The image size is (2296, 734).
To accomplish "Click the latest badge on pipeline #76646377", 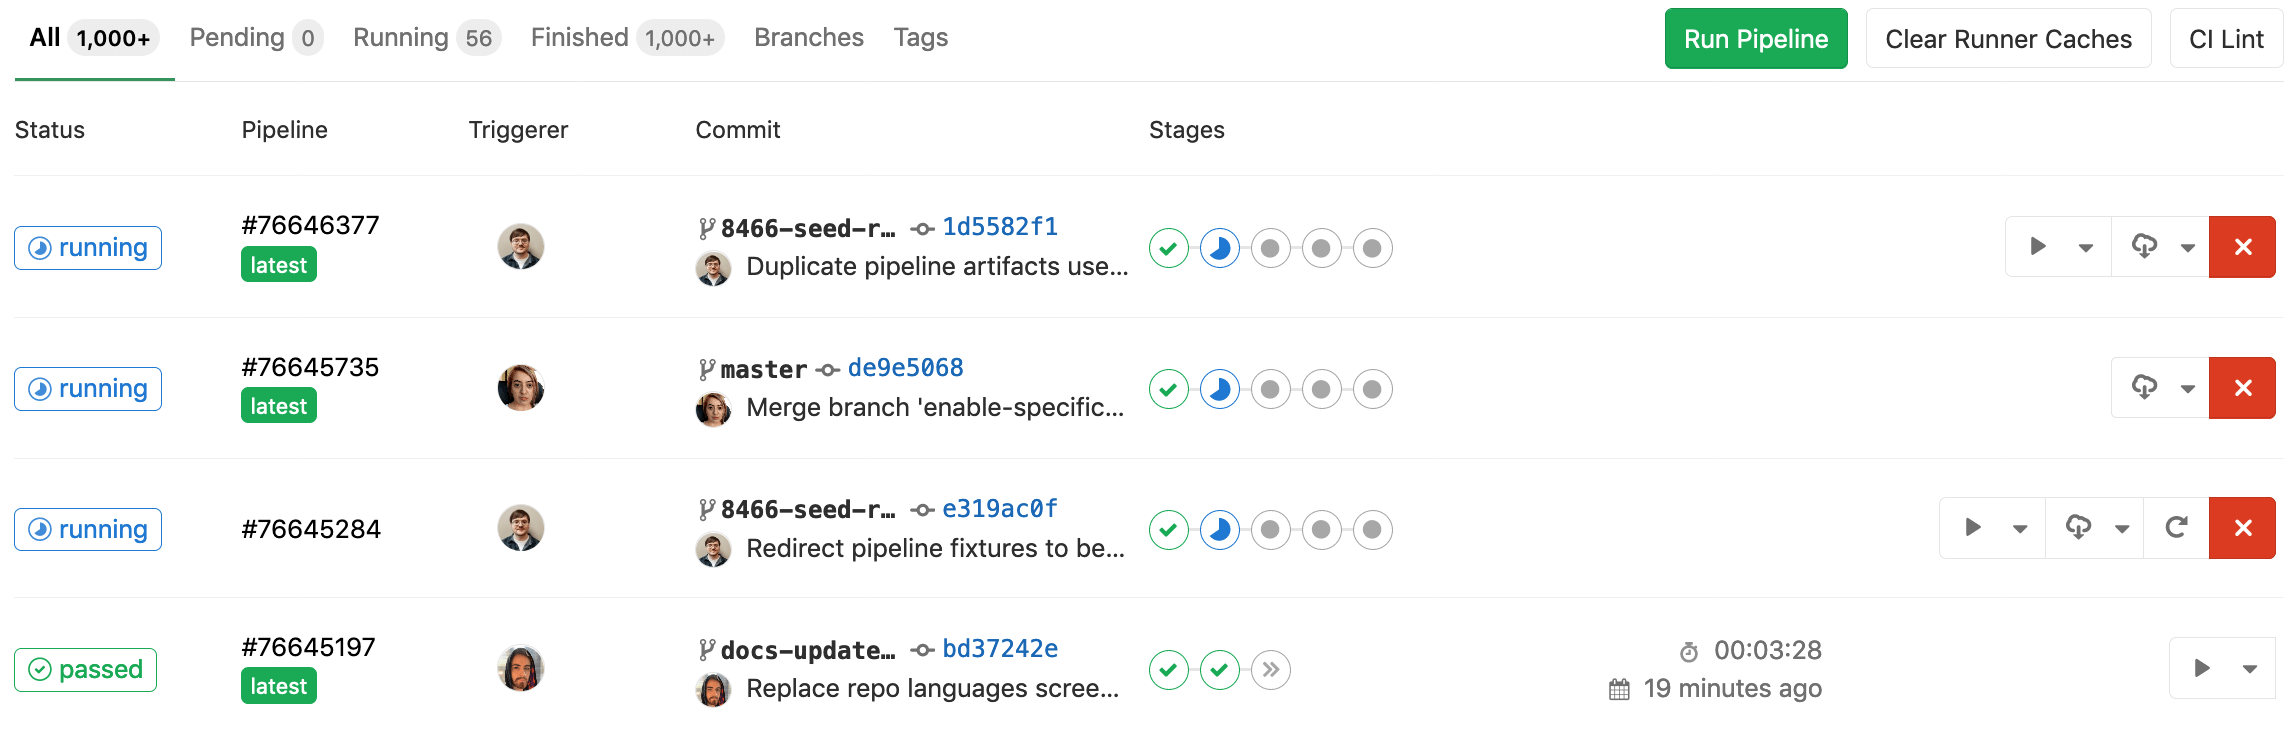I will click(x=278, y=265).
